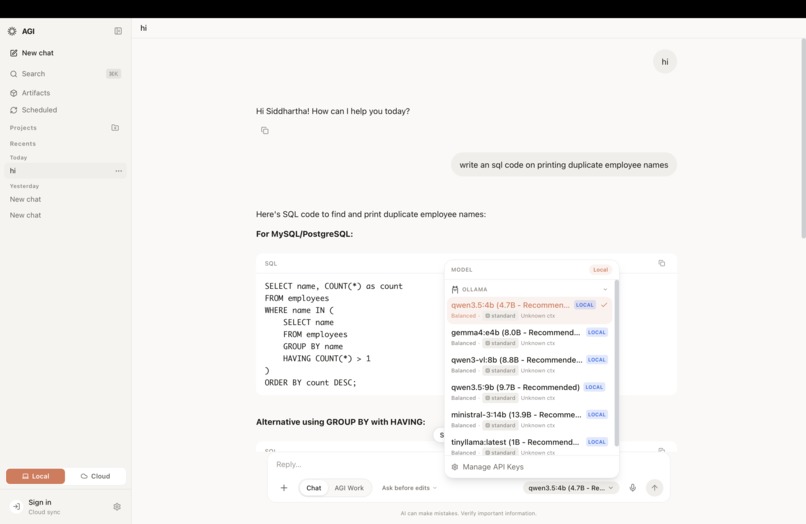Click the send arrow button
Viewport: 806px width, 524px height.
[x=654, y=488]
